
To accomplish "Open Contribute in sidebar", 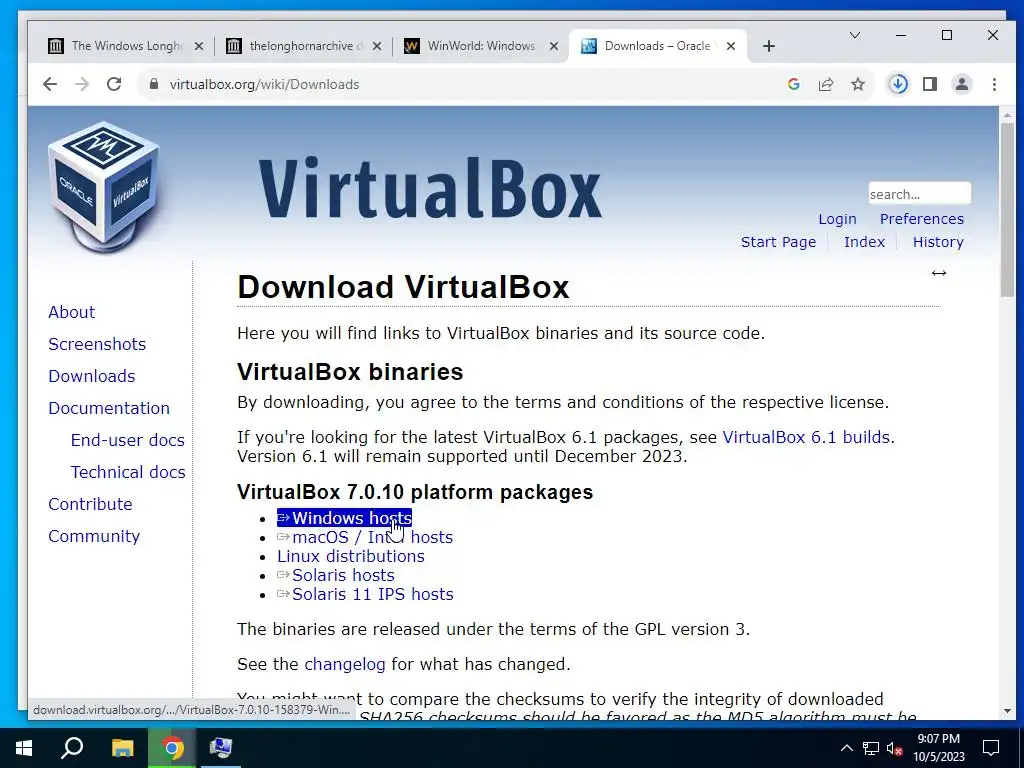I will point(90,504).
